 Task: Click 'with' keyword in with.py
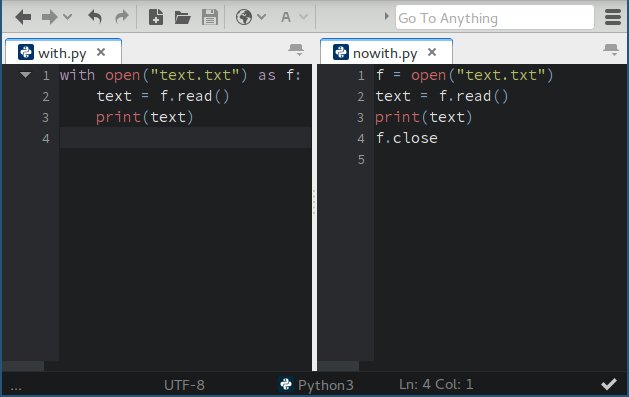click(x=77, y=75)
